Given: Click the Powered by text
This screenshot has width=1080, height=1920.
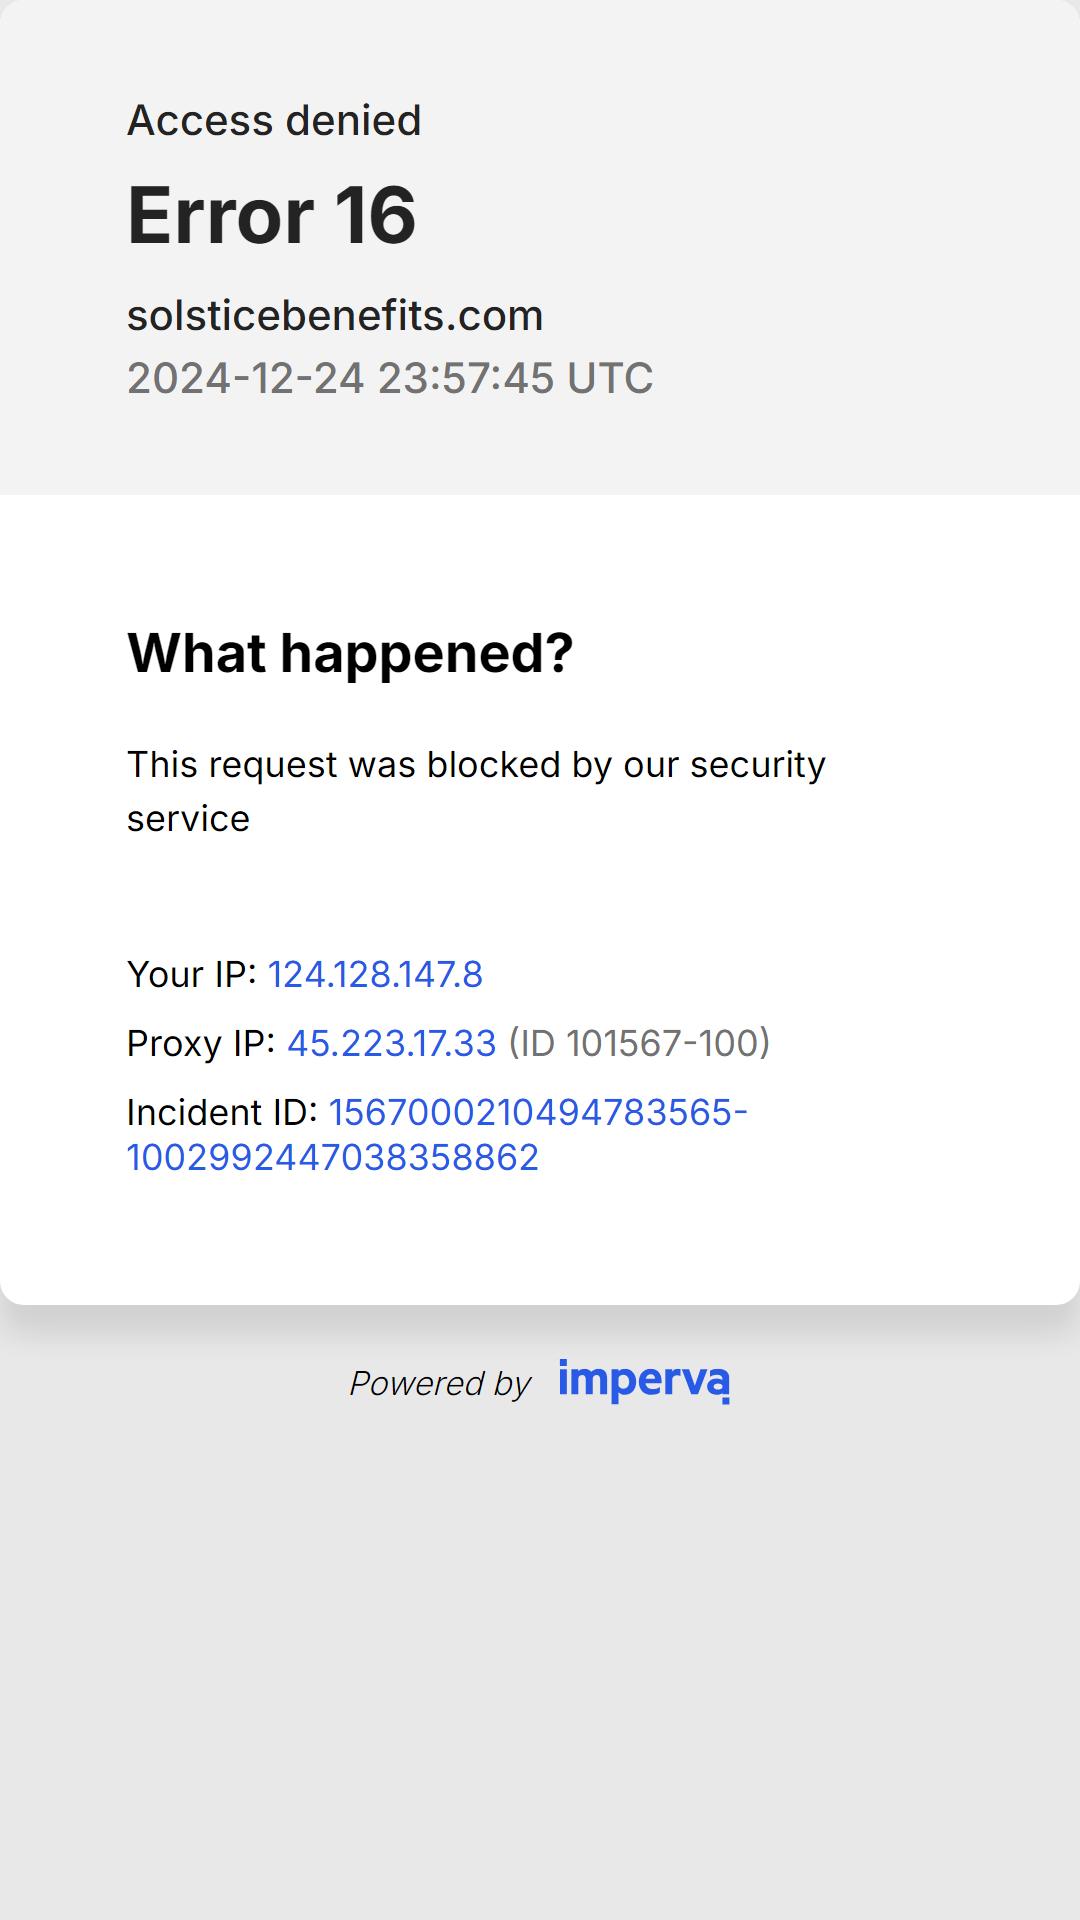Looking at the screenshot, I should click(440, 1383).
